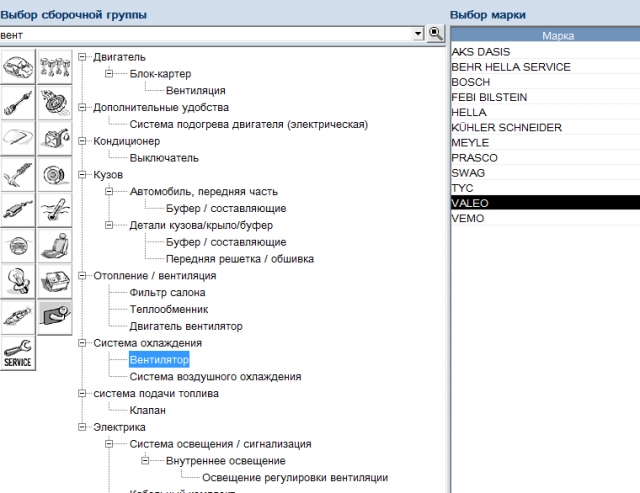Select the 'Фильтр салона' item
Image resolution: width=640 pixels, height=493 pixels.
coord(167,293)
